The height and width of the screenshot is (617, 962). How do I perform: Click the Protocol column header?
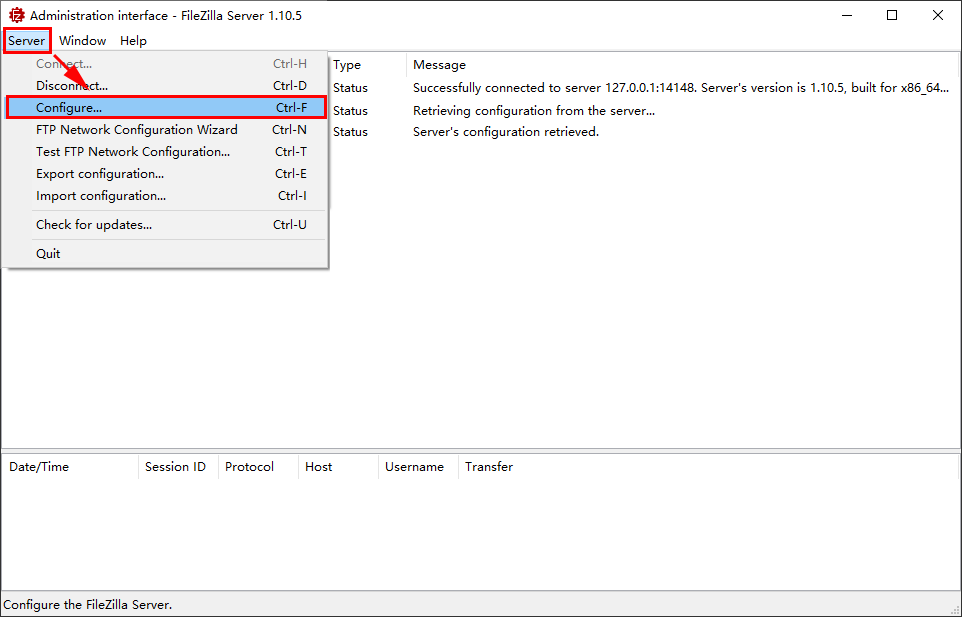(x=258, y=467)
